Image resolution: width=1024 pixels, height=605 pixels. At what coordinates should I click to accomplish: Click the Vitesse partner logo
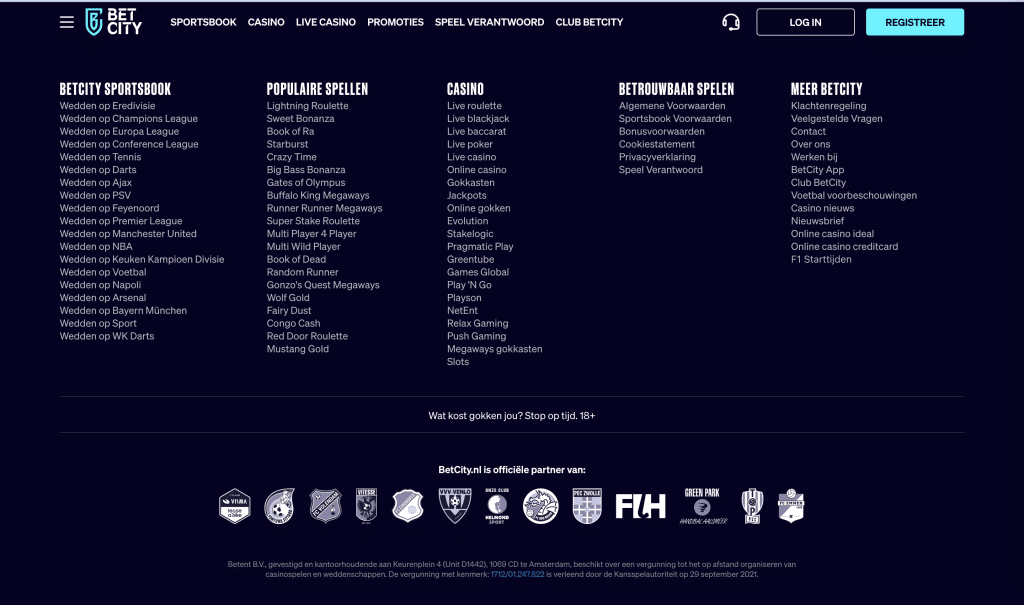tap(366, 506)
